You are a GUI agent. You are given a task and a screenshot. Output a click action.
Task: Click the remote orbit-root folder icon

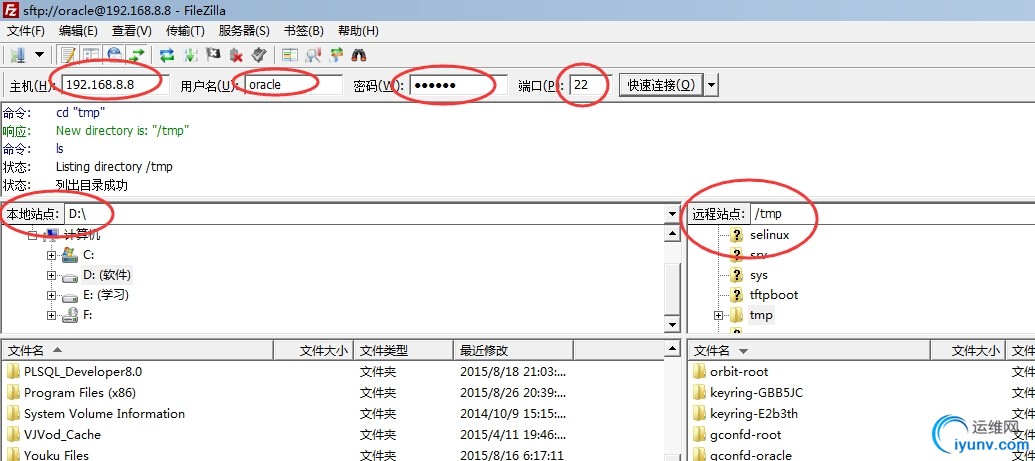[699, 372]
